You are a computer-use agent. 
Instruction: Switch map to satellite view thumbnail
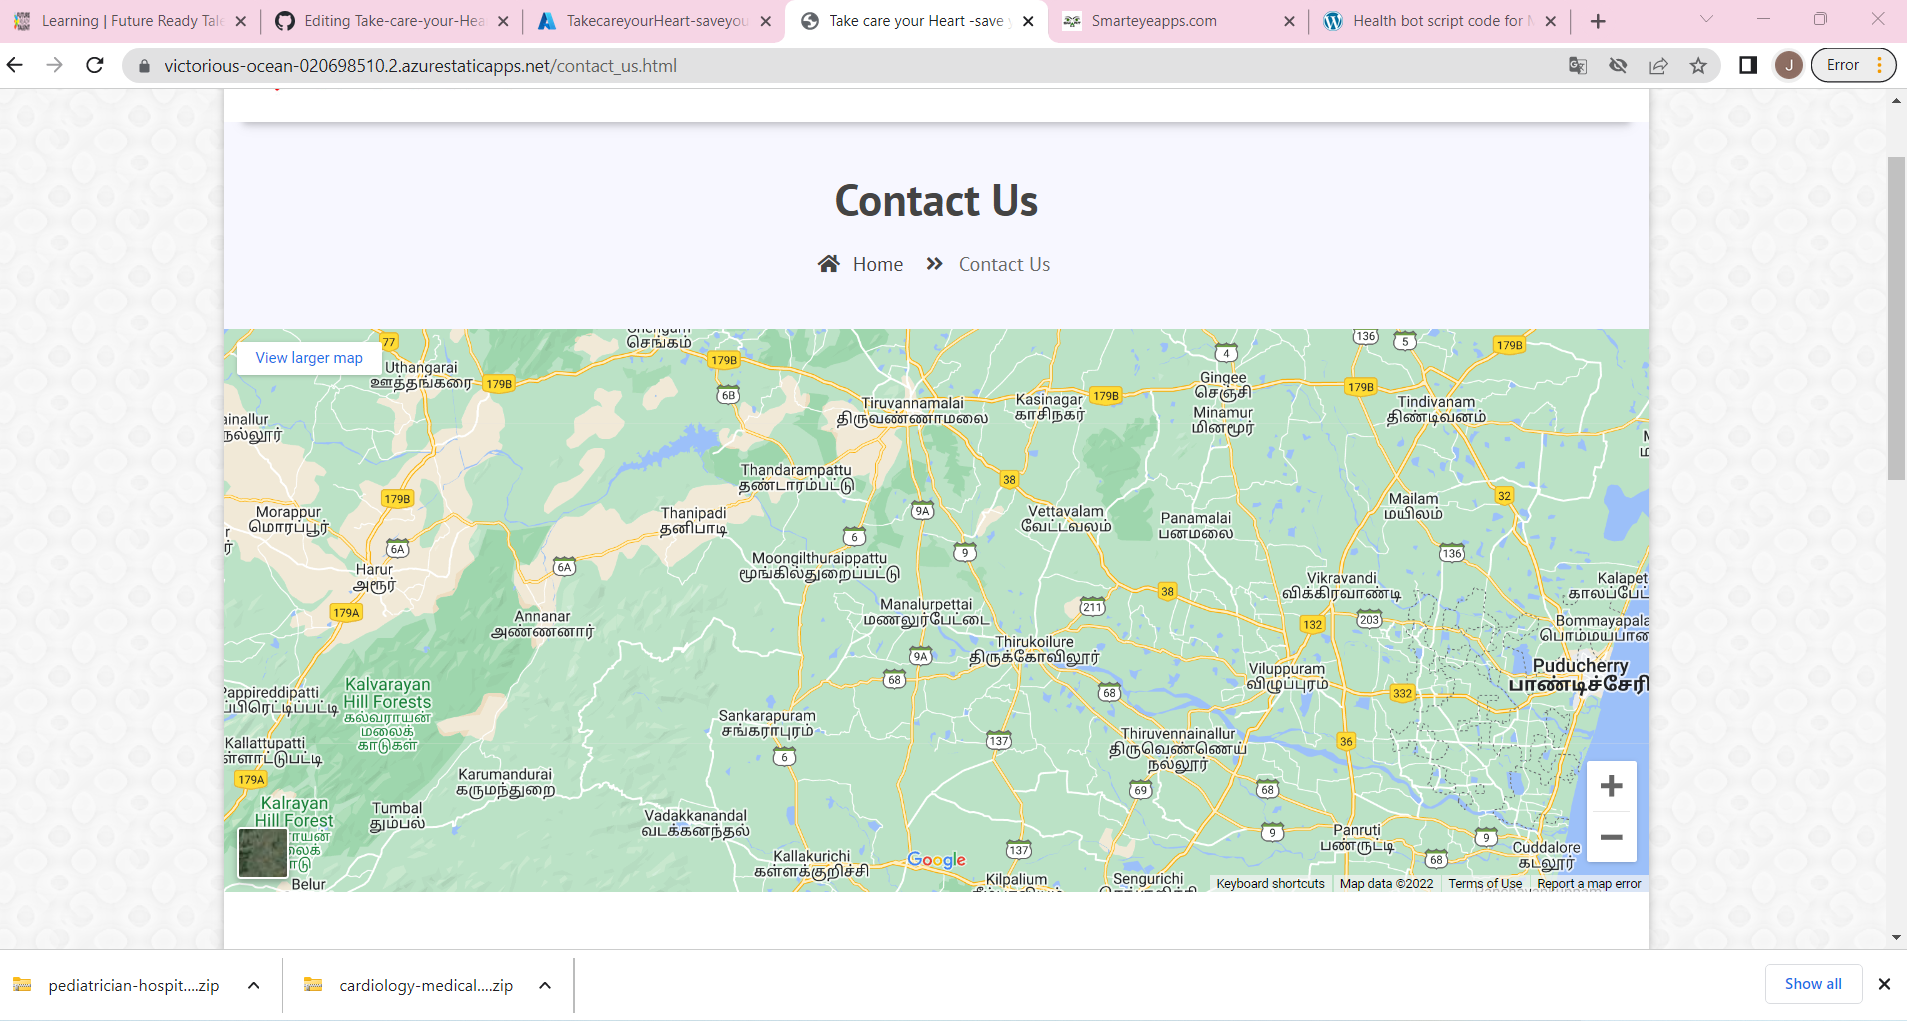263,853
